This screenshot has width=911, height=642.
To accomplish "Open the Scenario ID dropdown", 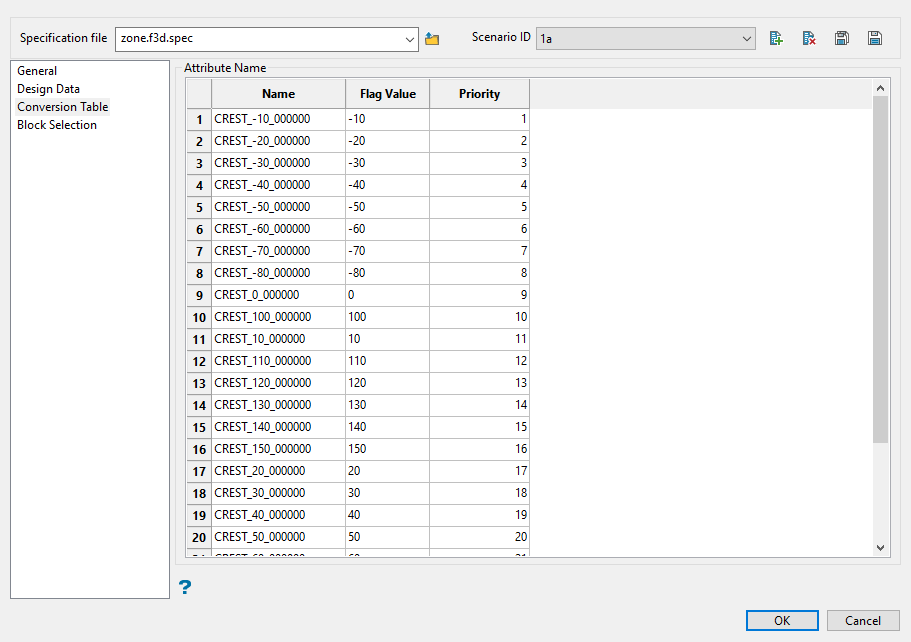I will (747, 39).
